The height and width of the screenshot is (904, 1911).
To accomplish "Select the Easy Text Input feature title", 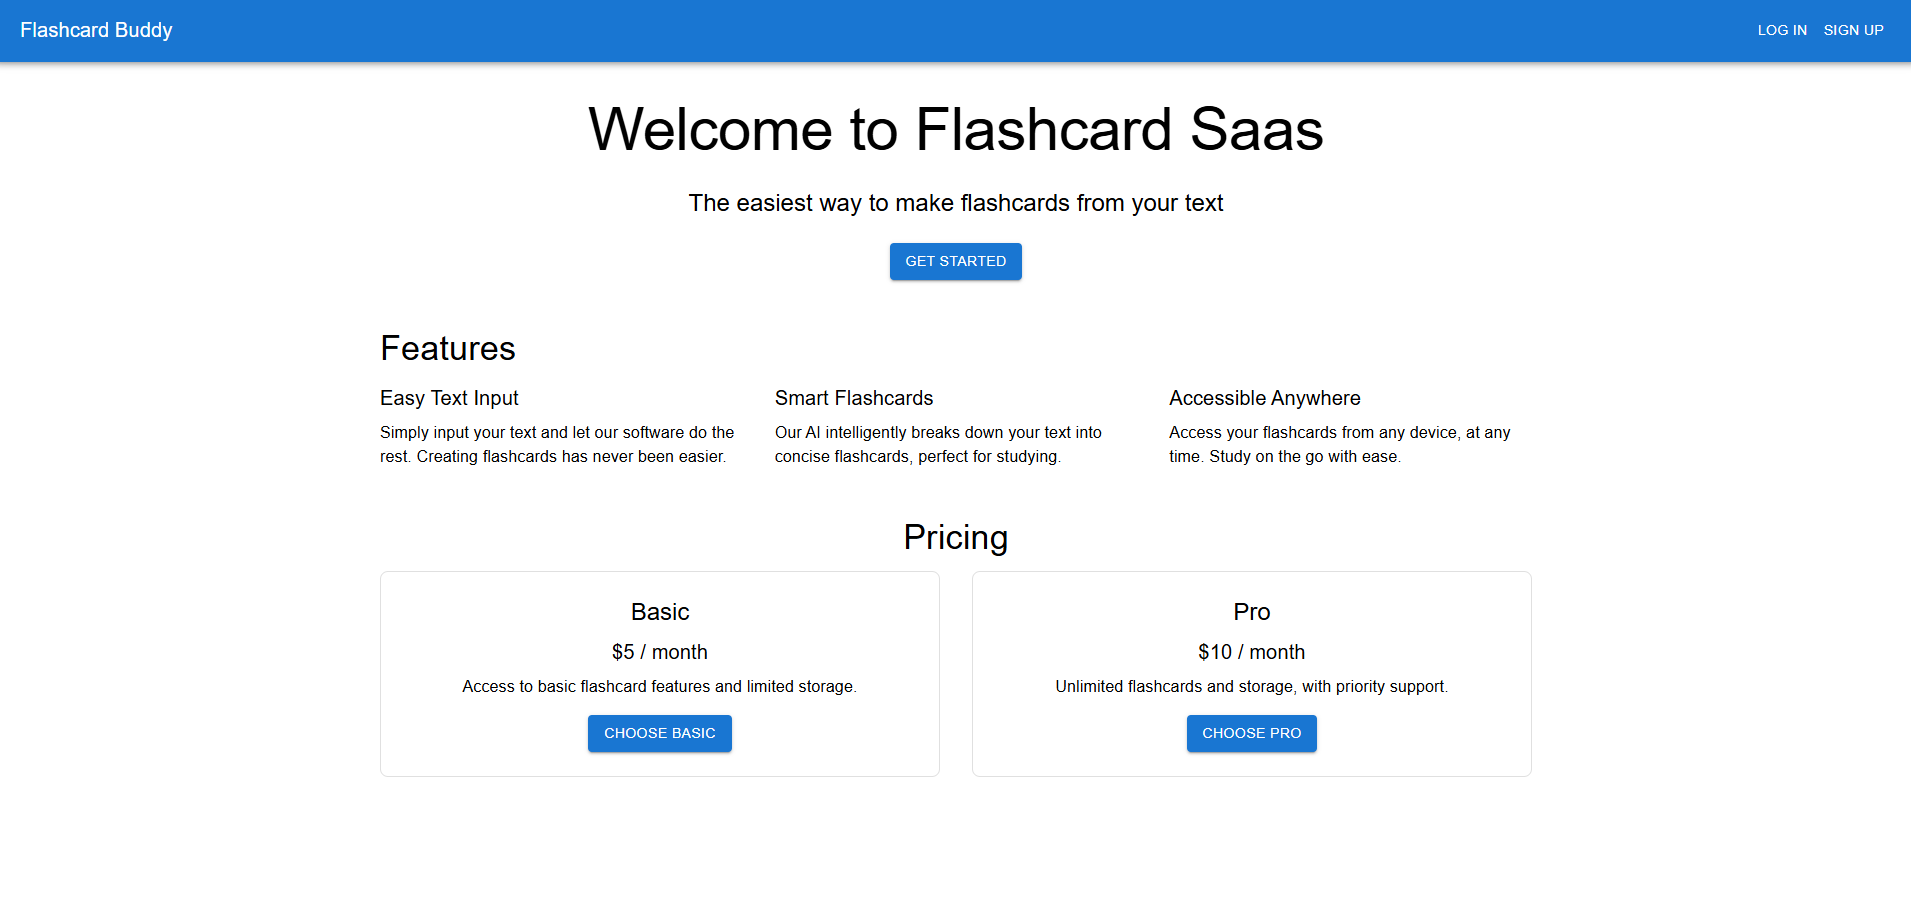I will [x=449, y=398].
